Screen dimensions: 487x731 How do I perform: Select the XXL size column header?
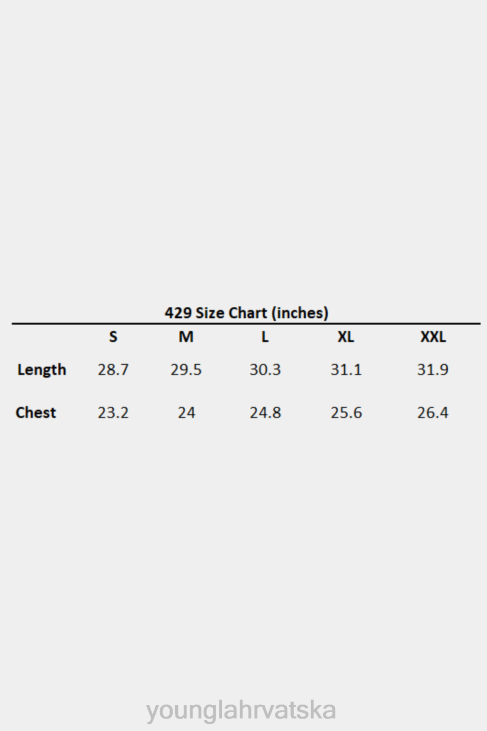(433, 337)
